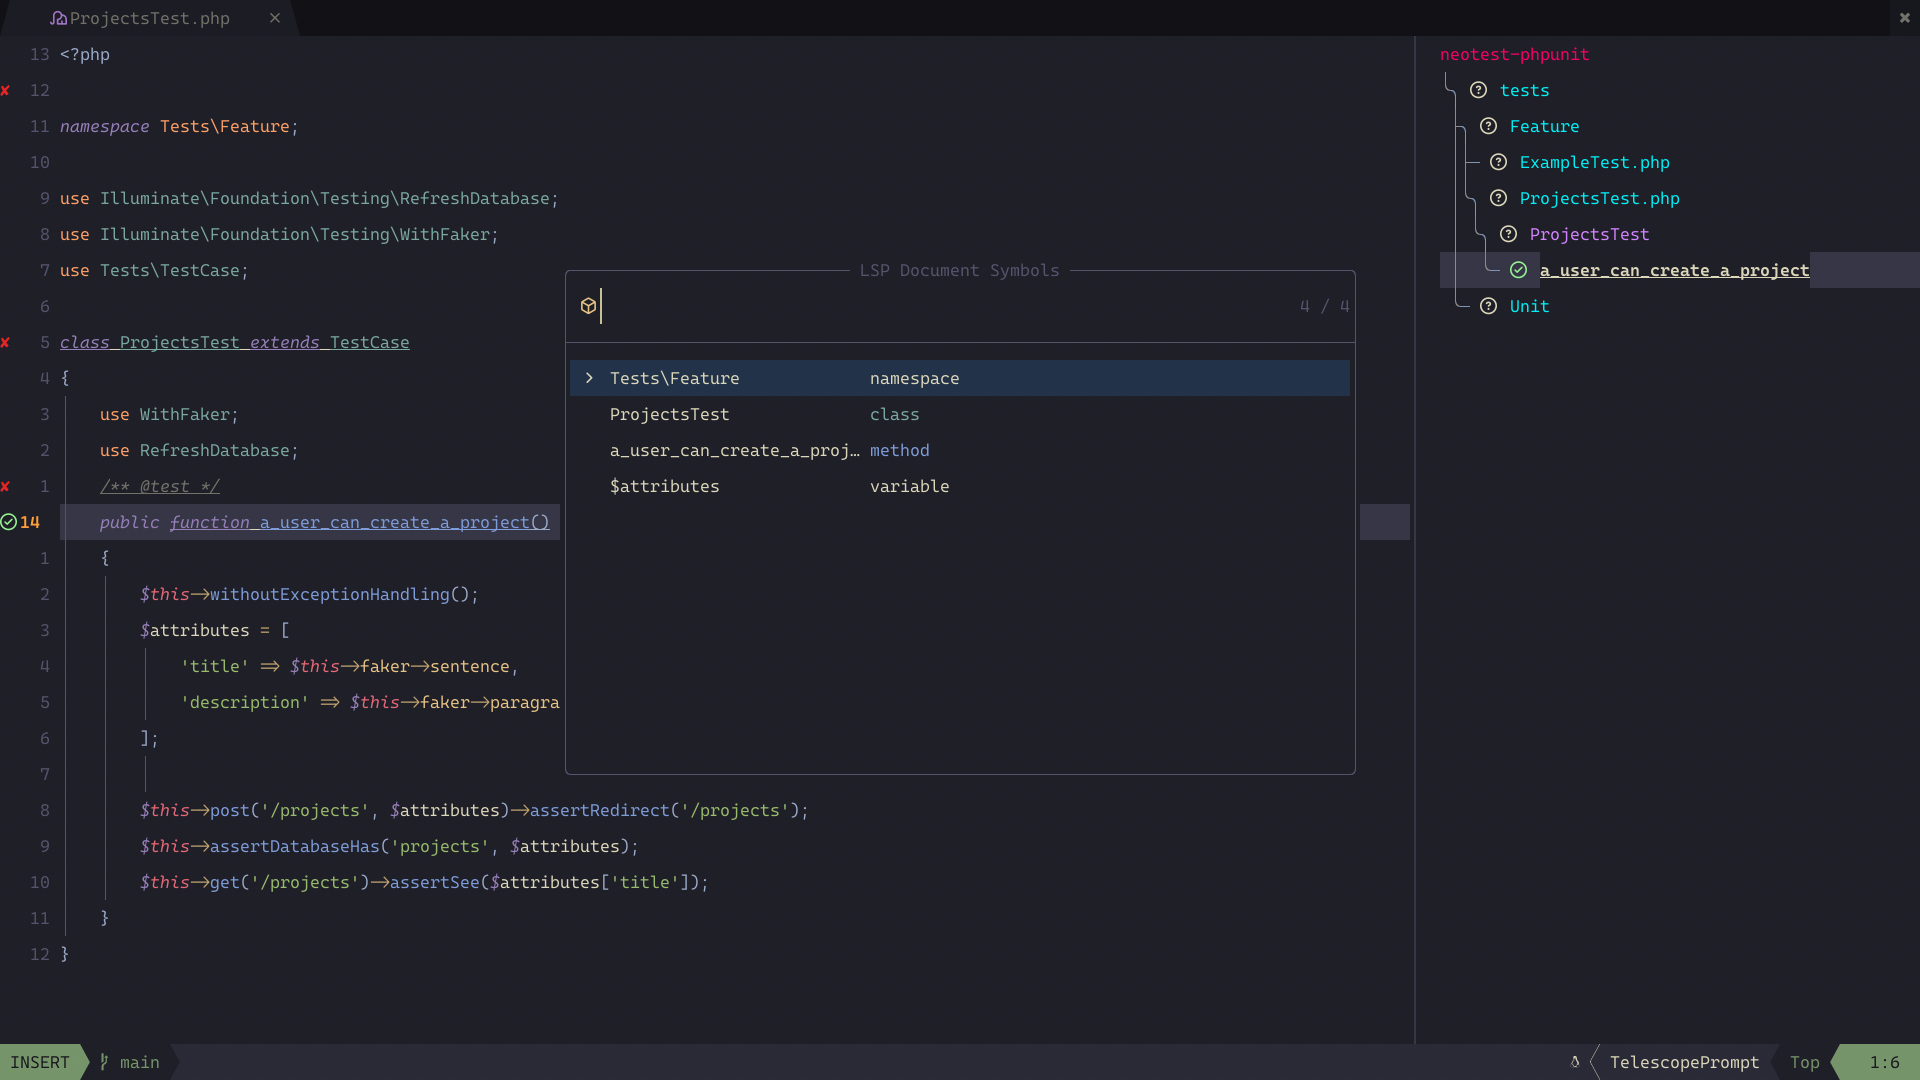Click the question-mark status icon beside Unit
This screenshot has height=1080, width=1920.
click(x=1489, y=306)
